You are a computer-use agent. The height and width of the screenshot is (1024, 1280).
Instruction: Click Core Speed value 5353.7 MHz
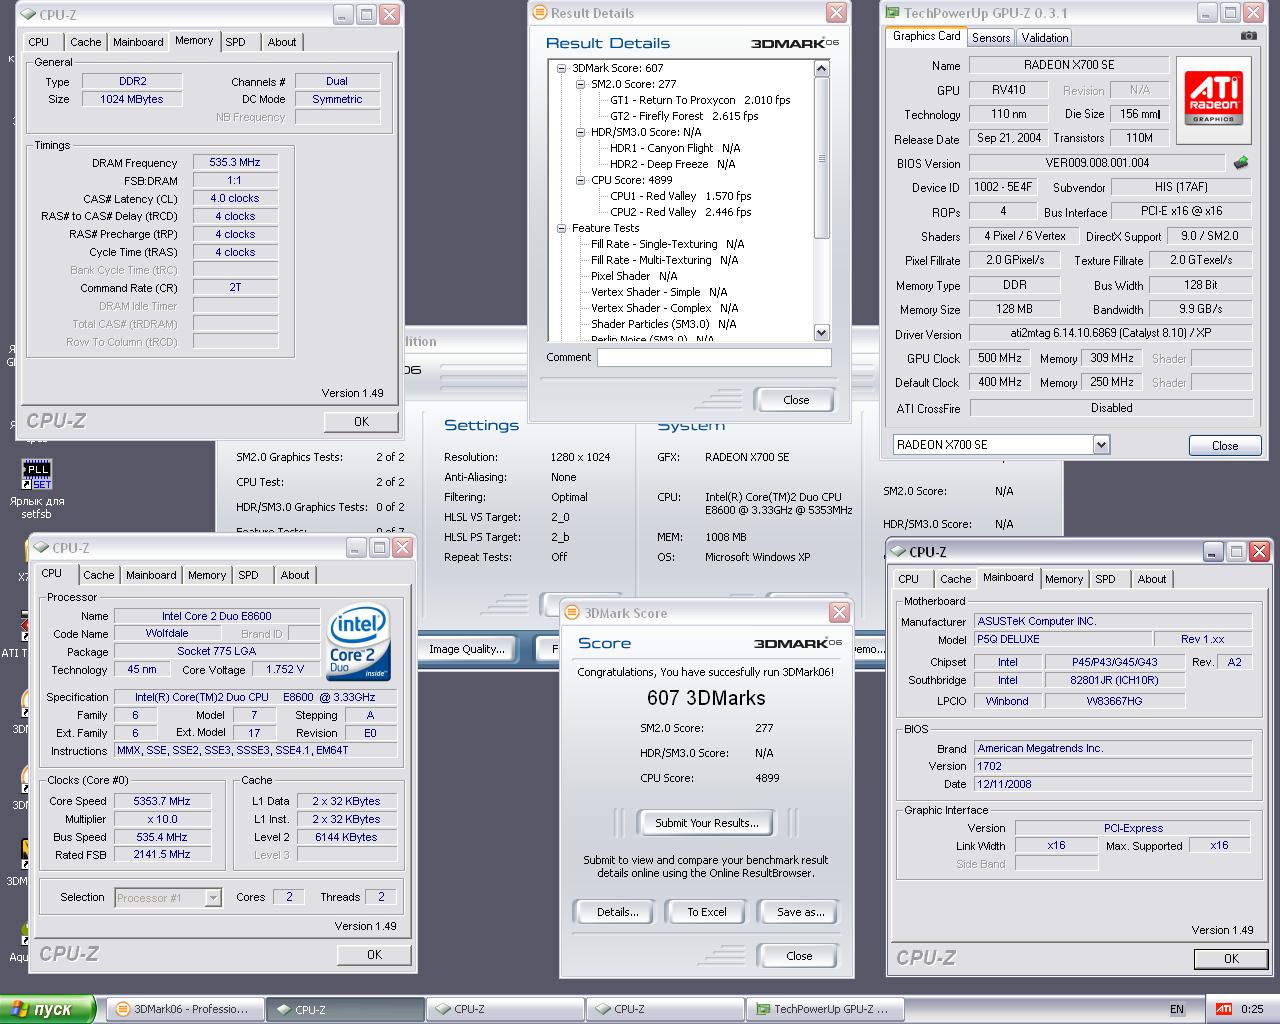click(162, 801)
